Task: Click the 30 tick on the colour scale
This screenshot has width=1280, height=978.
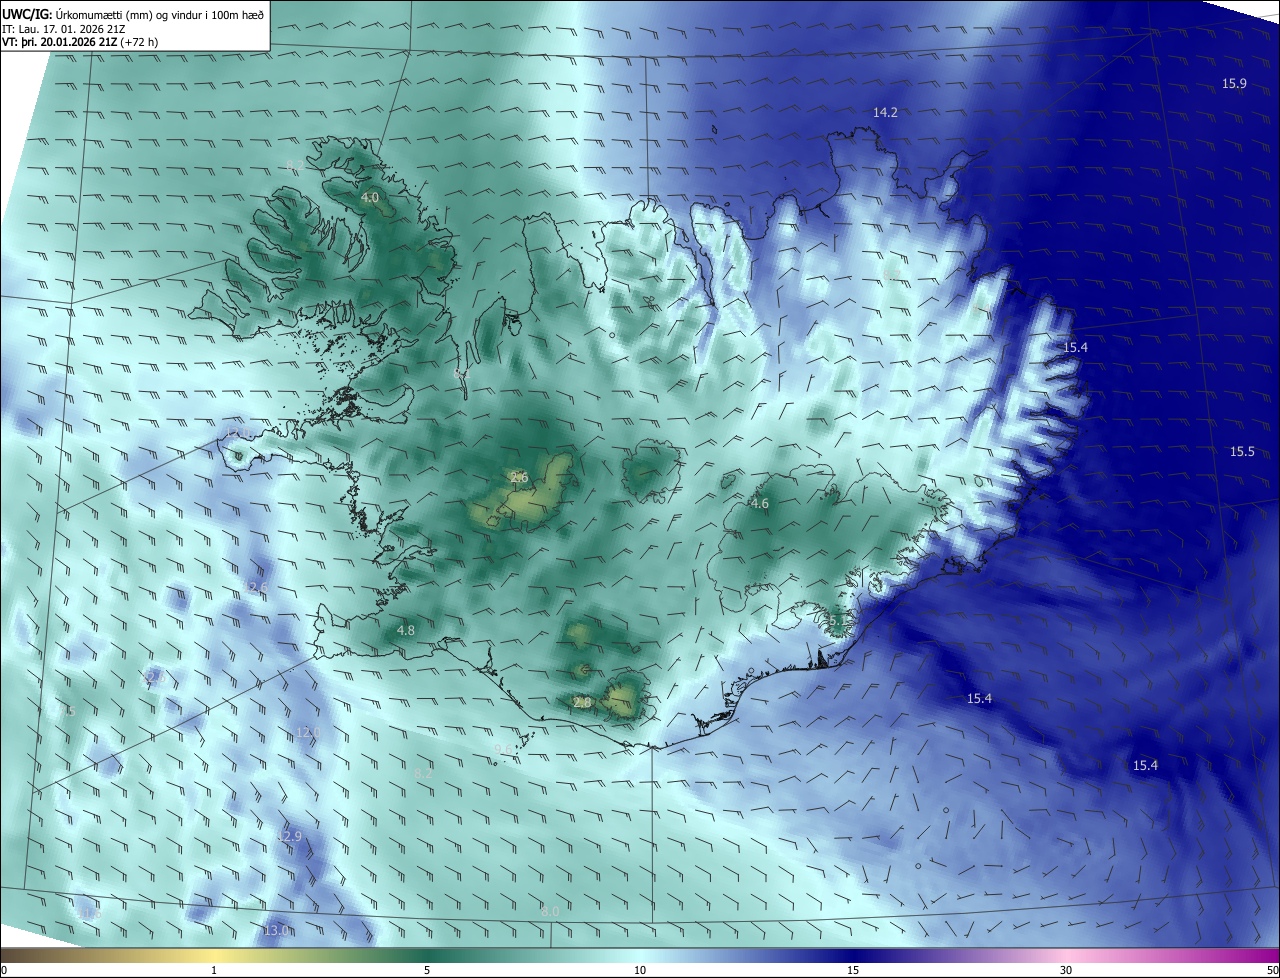Action: pos(1066,970)
